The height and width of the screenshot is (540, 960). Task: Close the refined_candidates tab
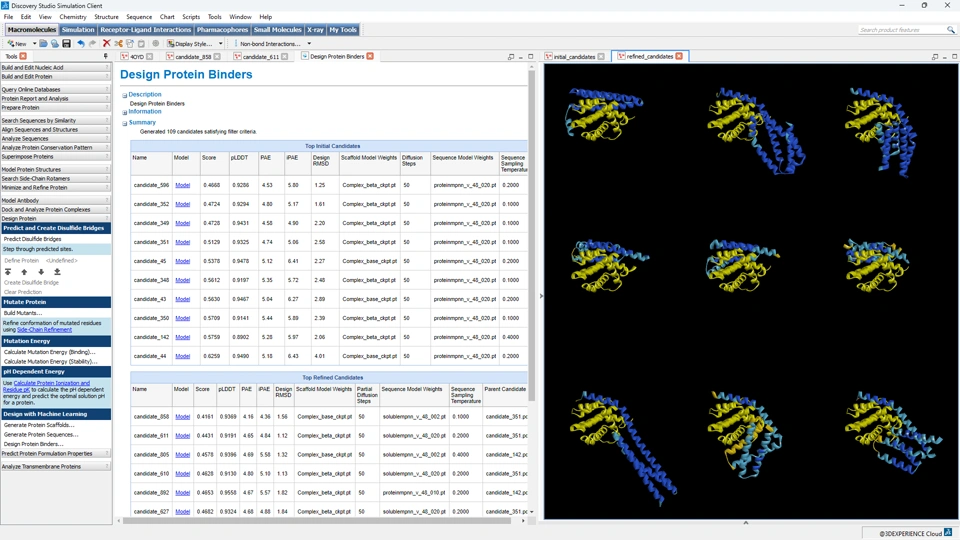[x=679, y=56]
